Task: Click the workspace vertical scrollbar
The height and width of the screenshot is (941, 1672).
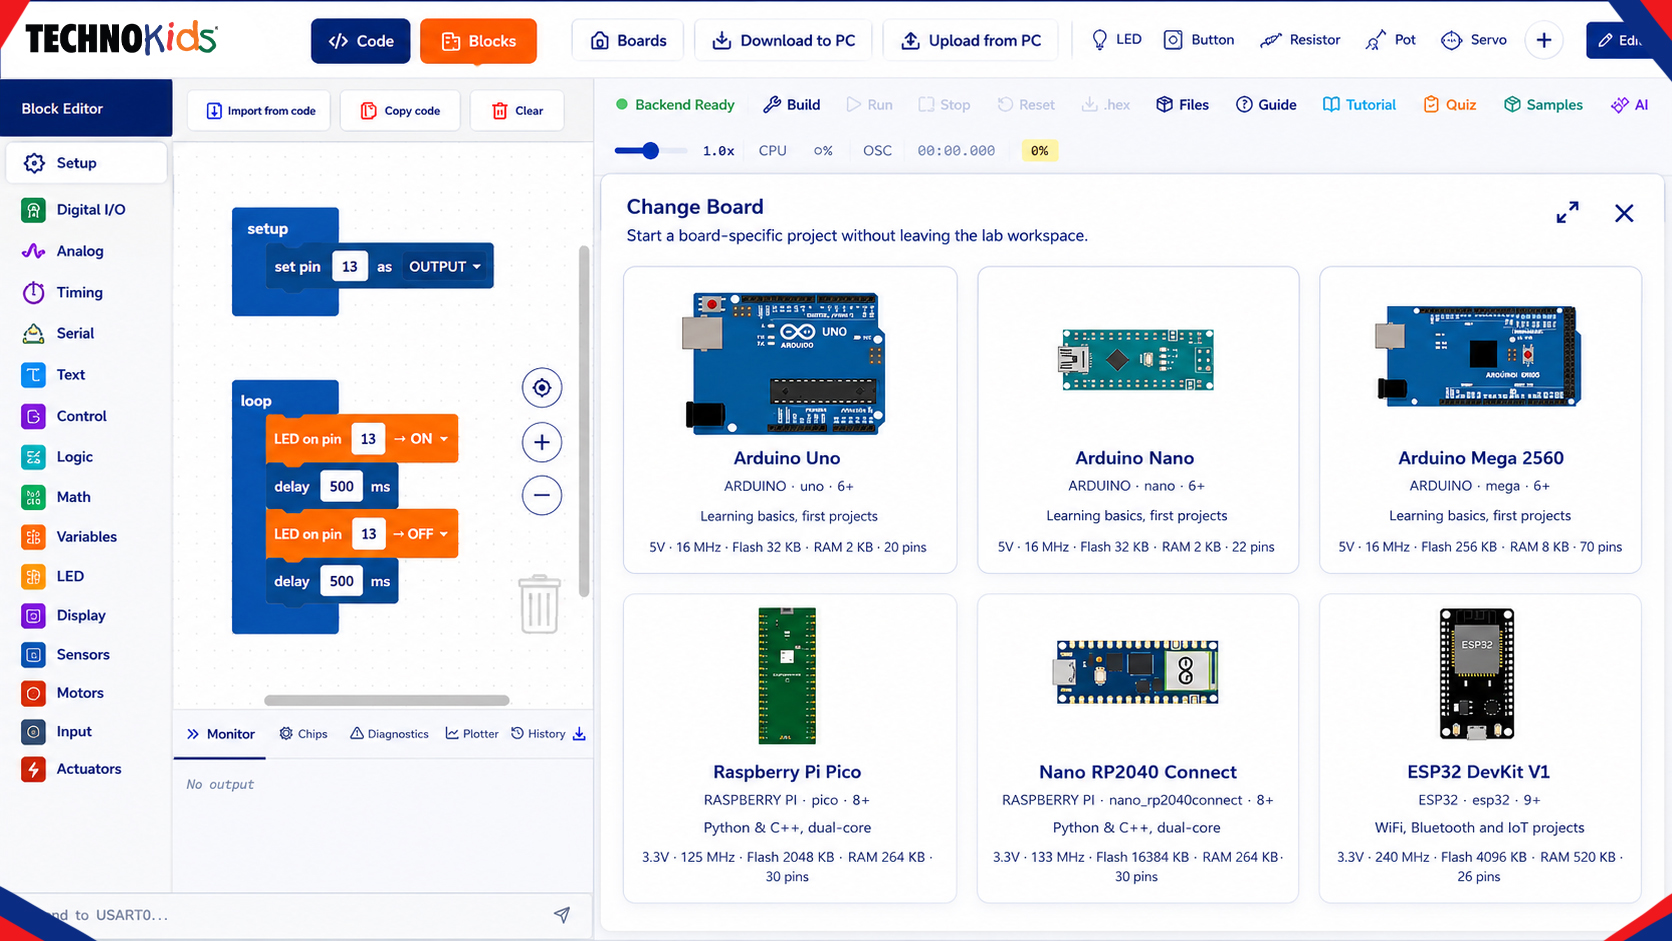Action: click(x=584, y=421)
